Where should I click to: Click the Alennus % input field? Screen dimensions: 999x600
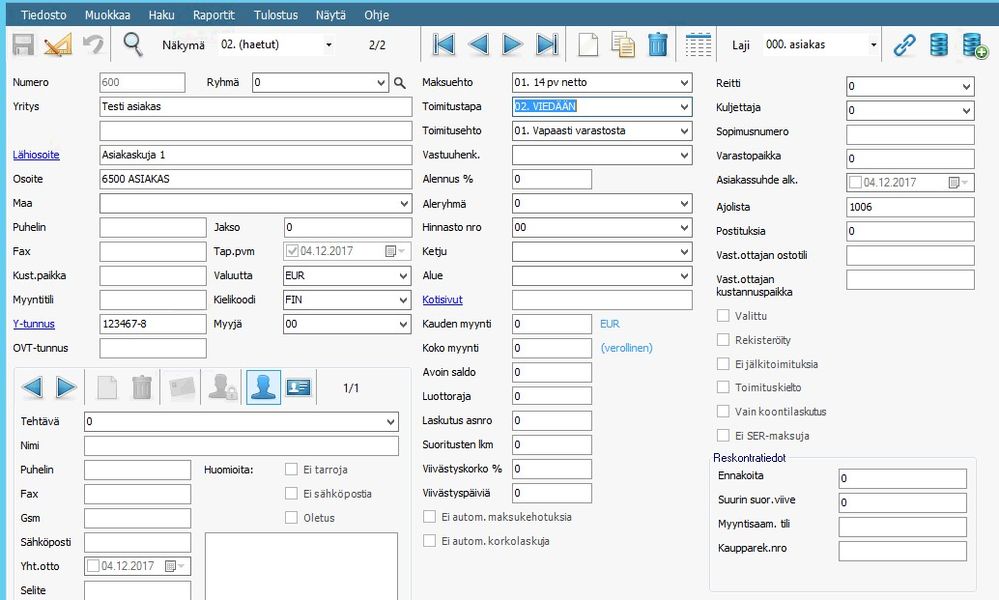(552, 180)
